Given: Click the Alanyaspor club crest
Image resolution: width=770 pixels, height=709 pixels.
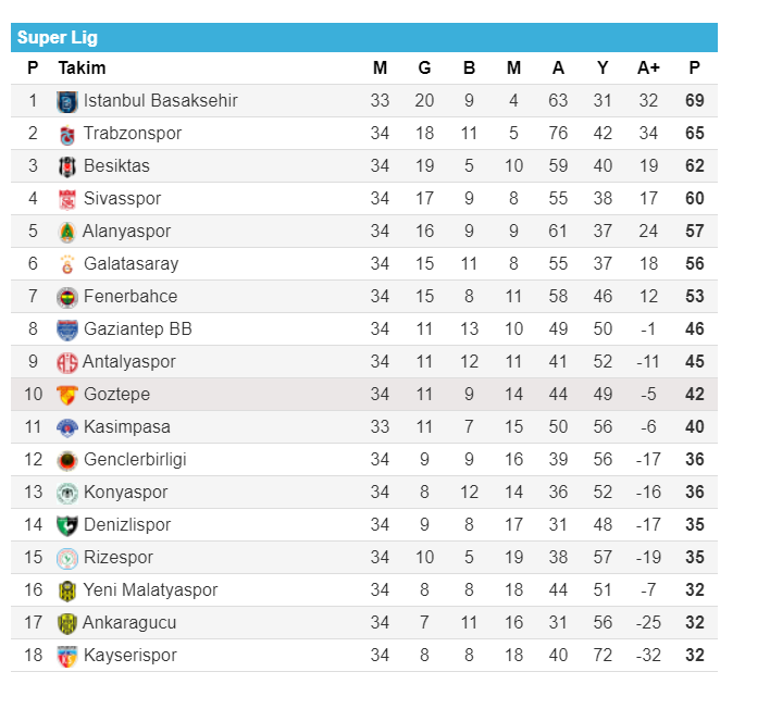Looking at the screenshot, I should click(x=67, y=231).
